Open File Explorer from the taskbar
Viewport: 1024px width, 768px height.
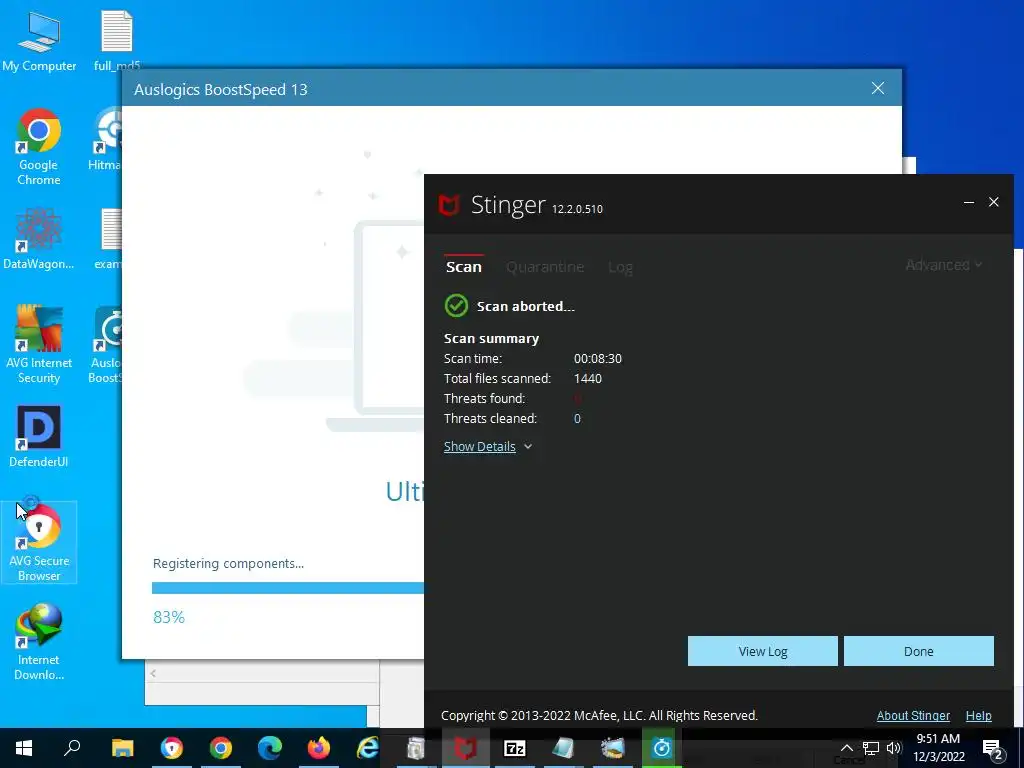point(122,748)
